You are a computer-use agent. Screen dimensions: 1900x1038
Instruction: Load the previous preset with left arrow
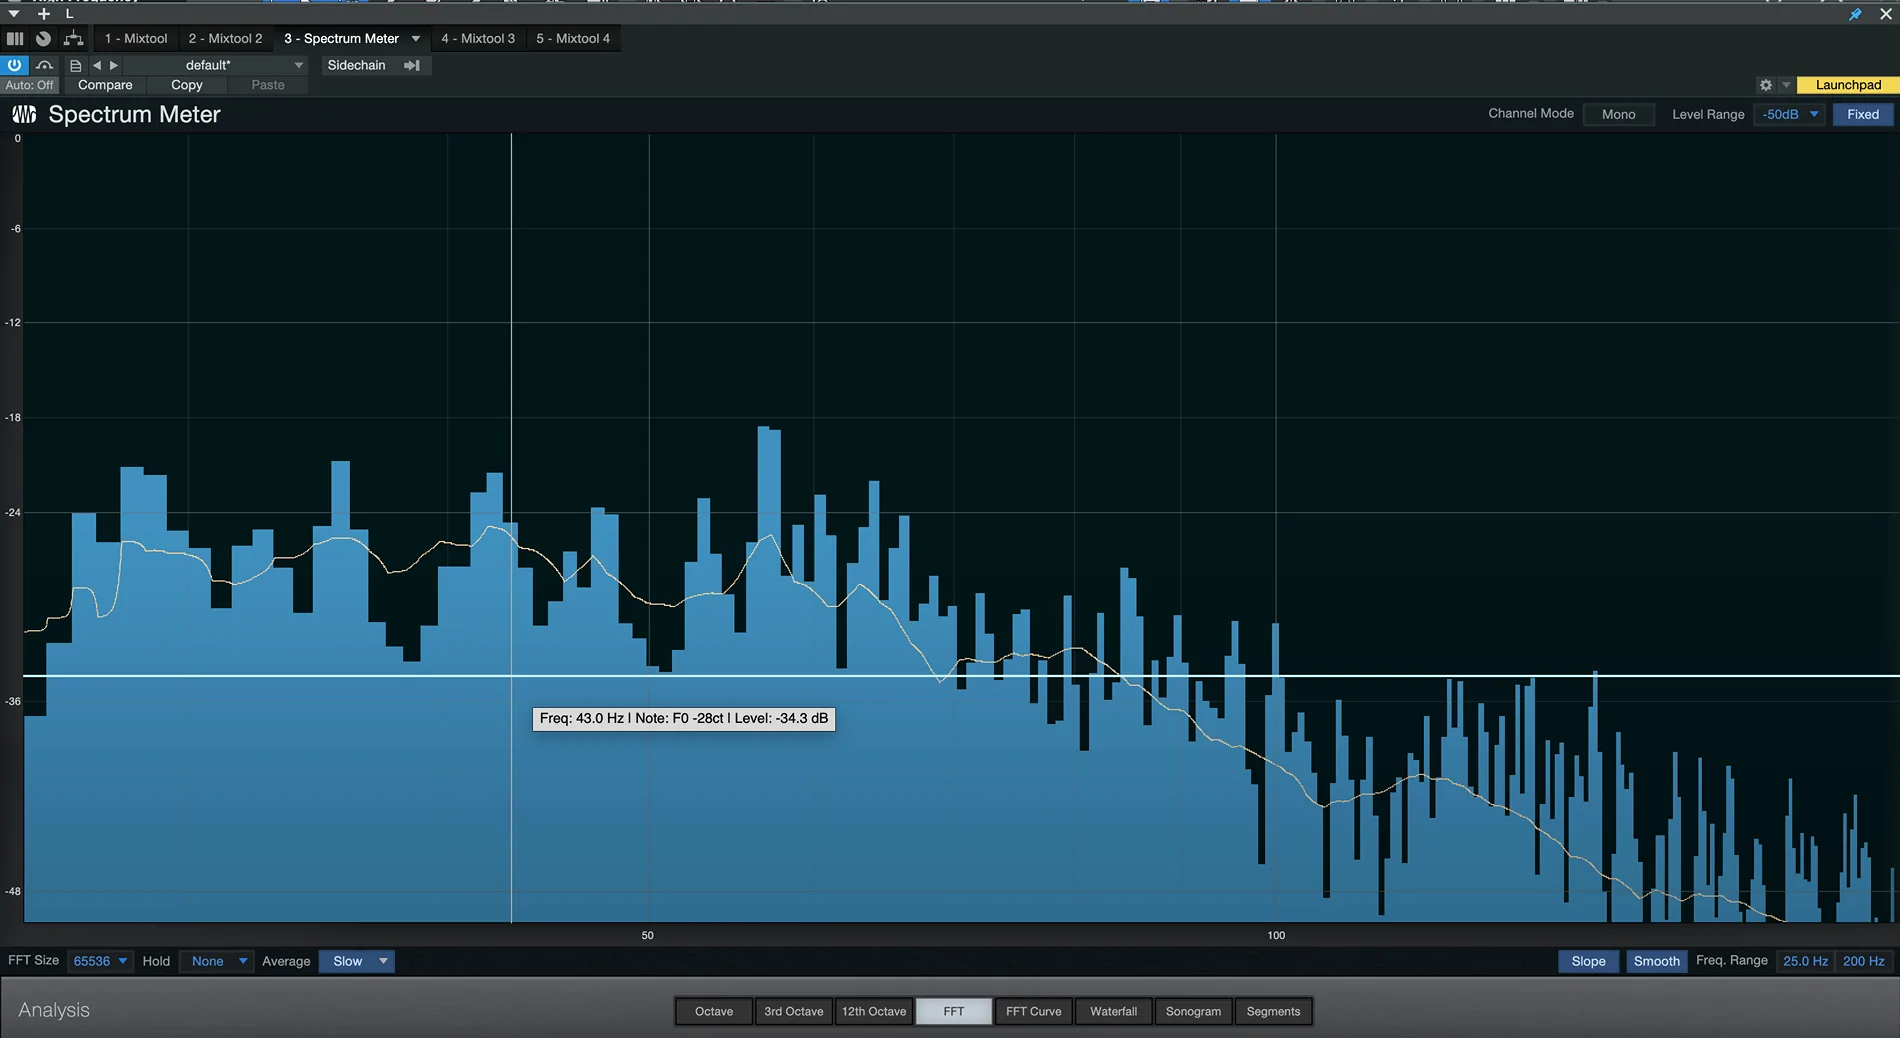97,65
